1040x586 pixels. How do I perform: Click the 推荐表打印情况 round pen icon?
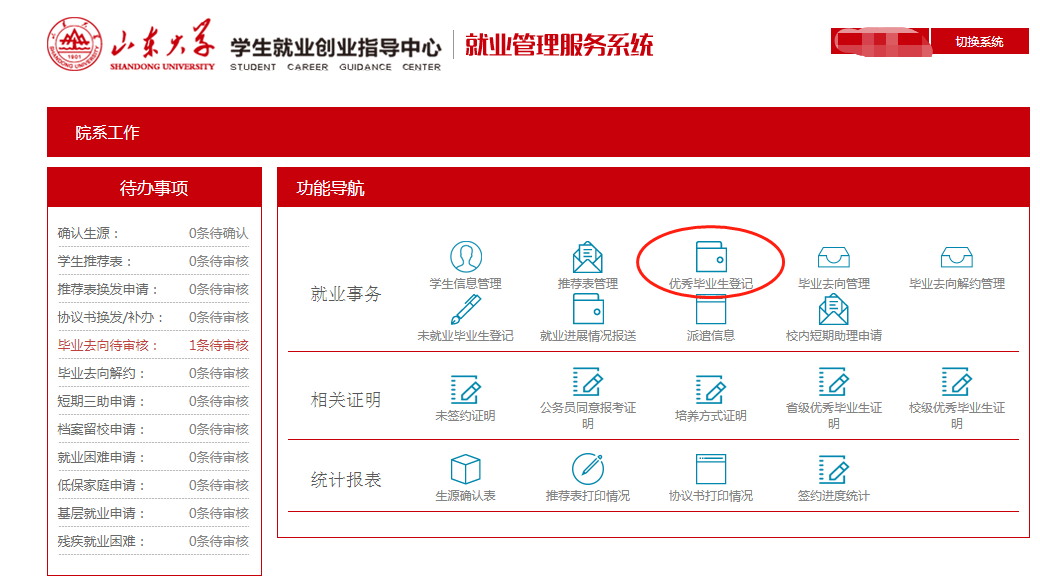(x=588, y=469)
